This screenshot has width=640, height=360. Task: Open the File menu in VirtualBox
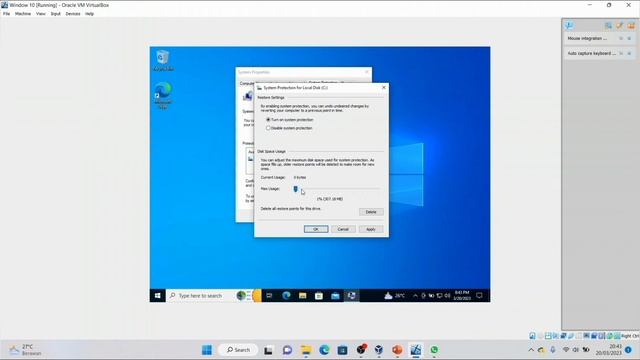(x=6, y=13)
